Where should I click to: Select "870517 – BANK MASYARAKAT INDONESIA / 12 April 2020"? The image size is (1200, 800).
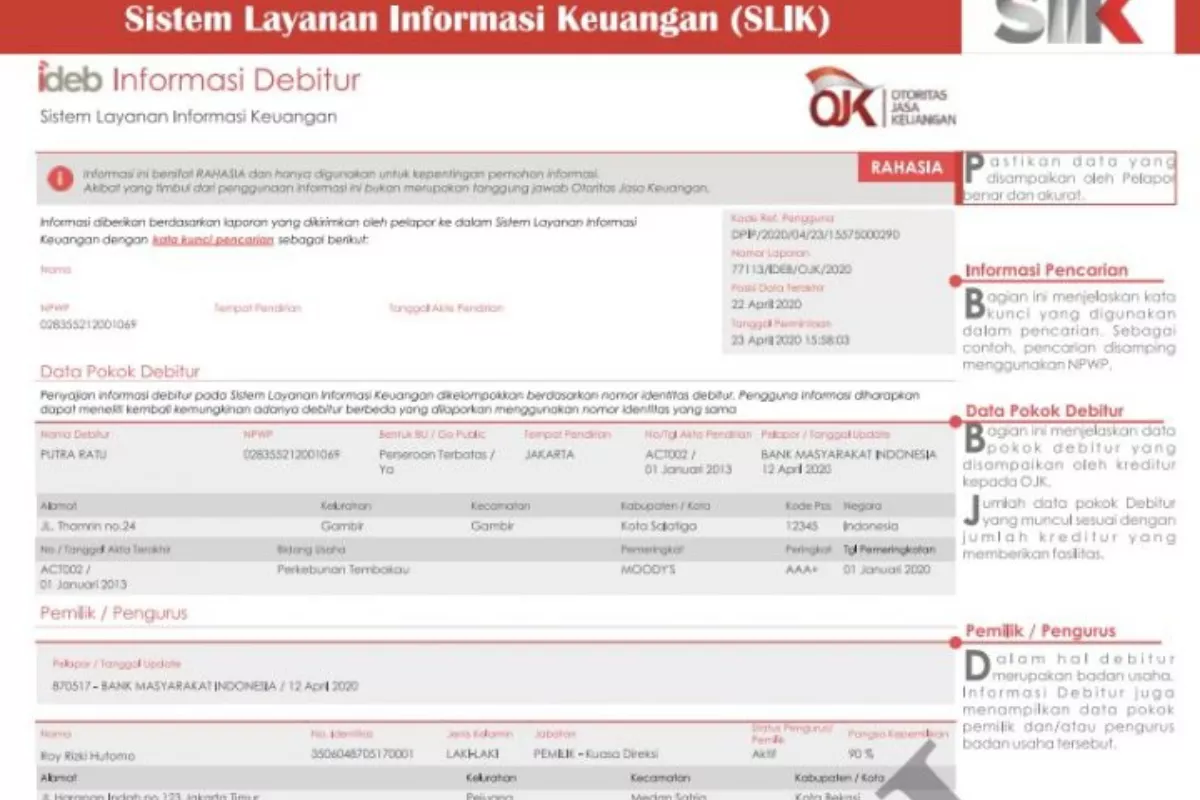(205, 686)
